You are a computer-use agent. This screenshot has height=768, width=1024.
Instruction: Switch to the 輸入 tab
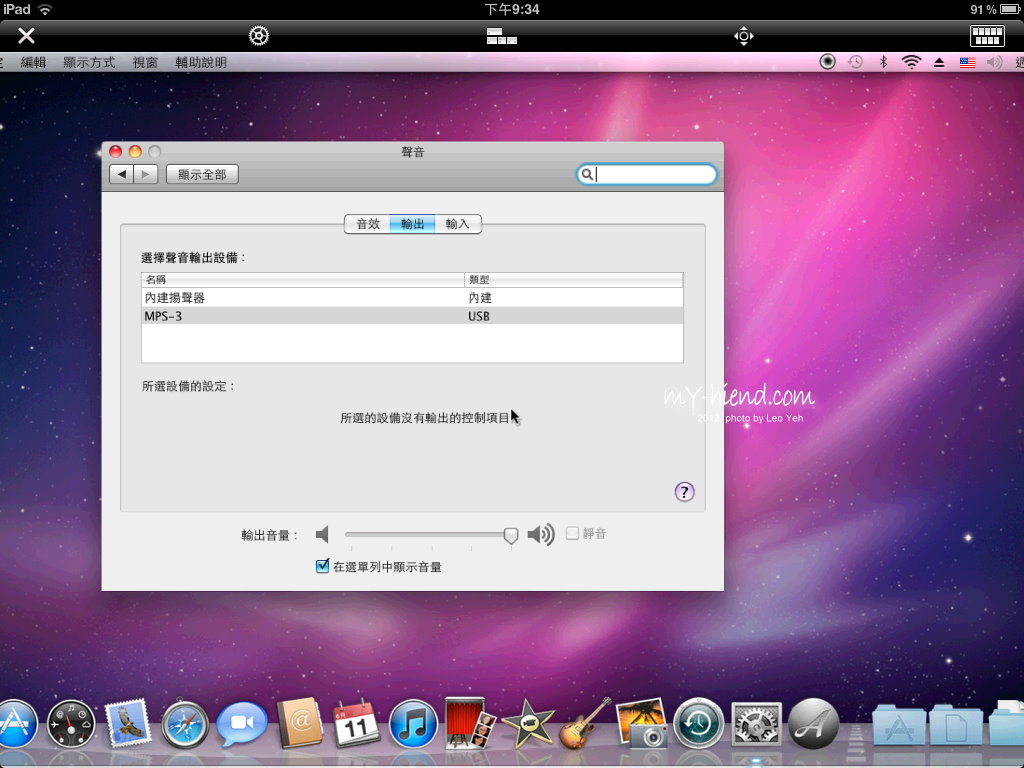[457, 224]
